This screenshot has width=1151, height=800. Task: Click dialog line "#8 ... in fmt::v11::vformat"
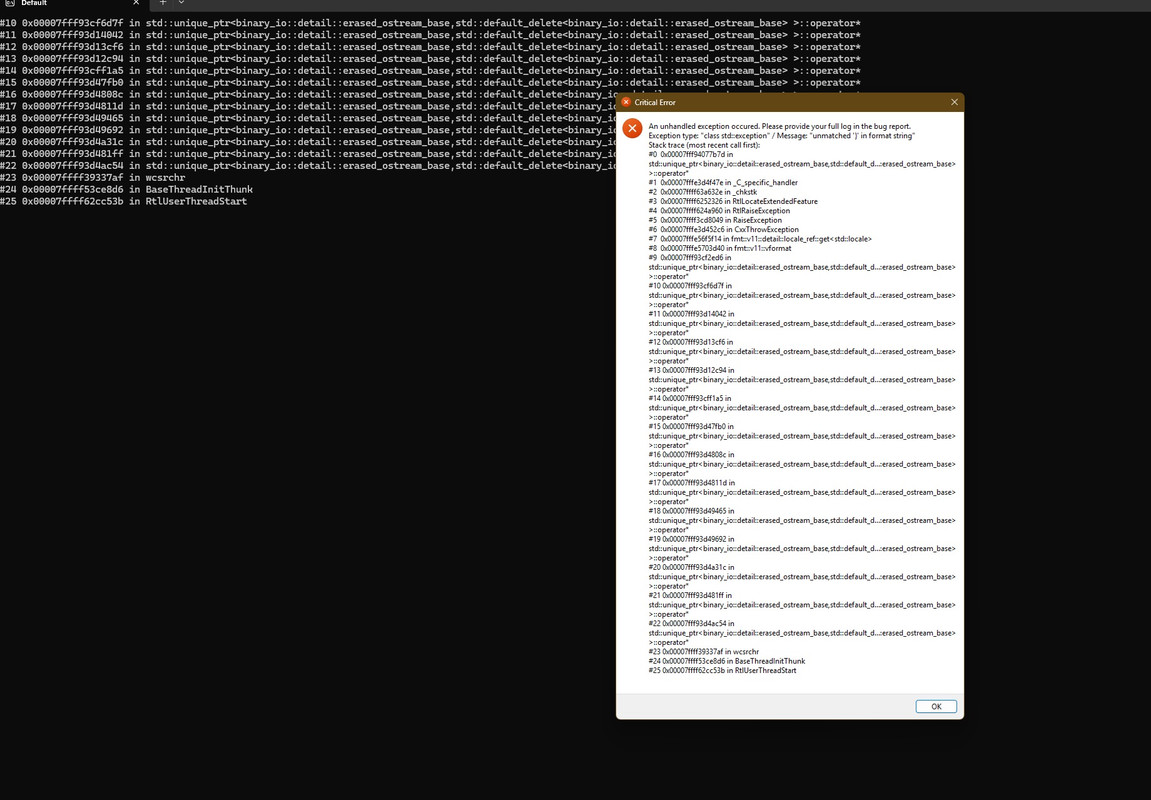pos(720,248)
